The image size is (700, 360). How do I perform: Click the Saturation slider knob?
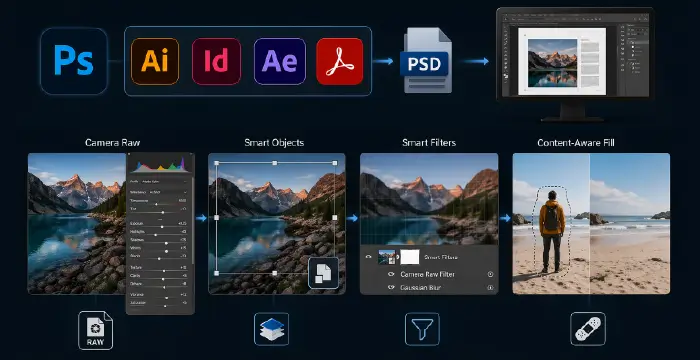(165, 306)
